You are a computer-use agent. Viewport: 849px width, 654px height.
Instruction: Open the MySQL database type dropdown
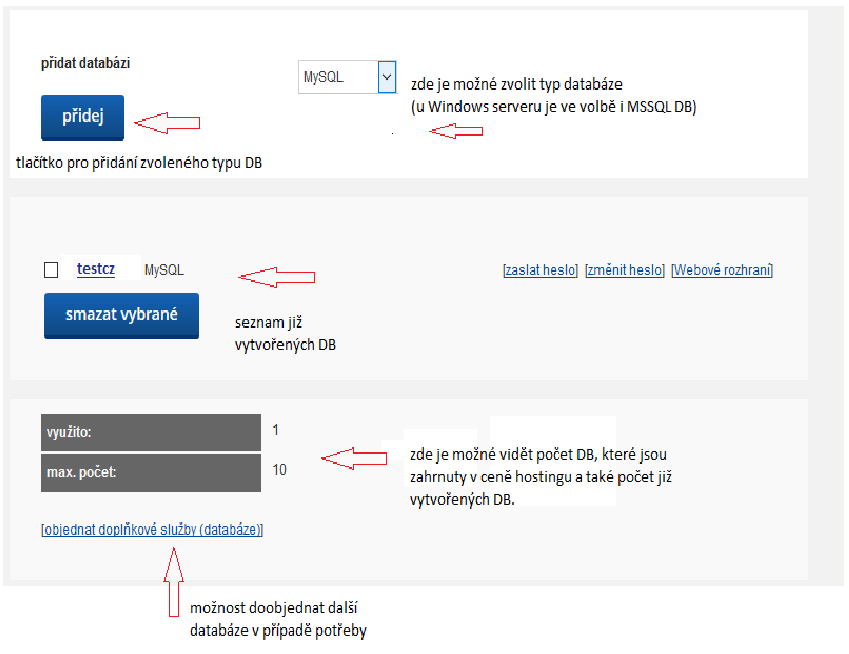pyautogui.click(x=347, y=77)
